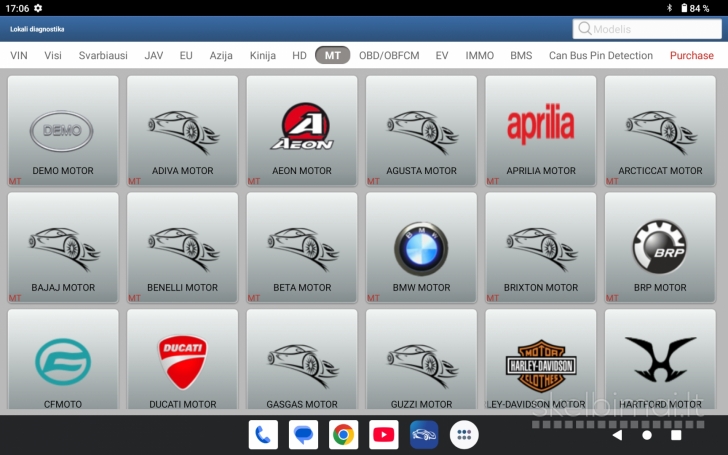
Task: Open the IMMO category tab
Action: [479, 56]
